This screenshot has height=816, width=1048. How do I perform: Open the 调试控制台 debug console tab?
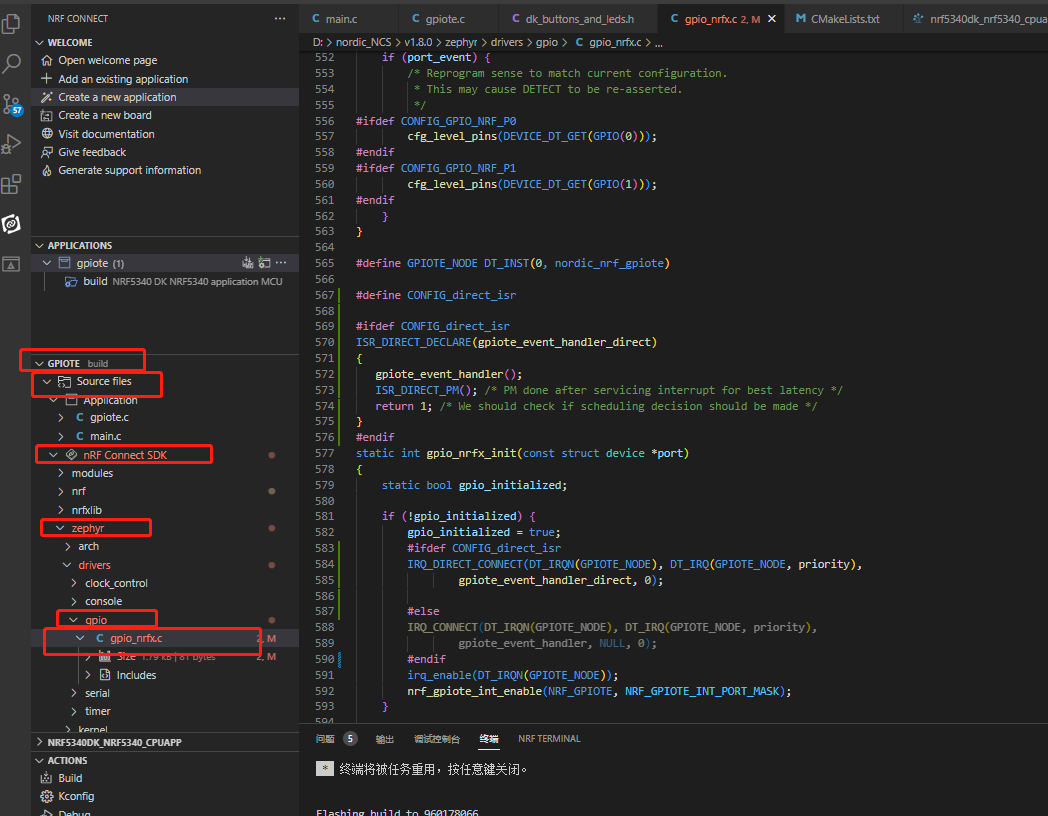tap(436, 738)
